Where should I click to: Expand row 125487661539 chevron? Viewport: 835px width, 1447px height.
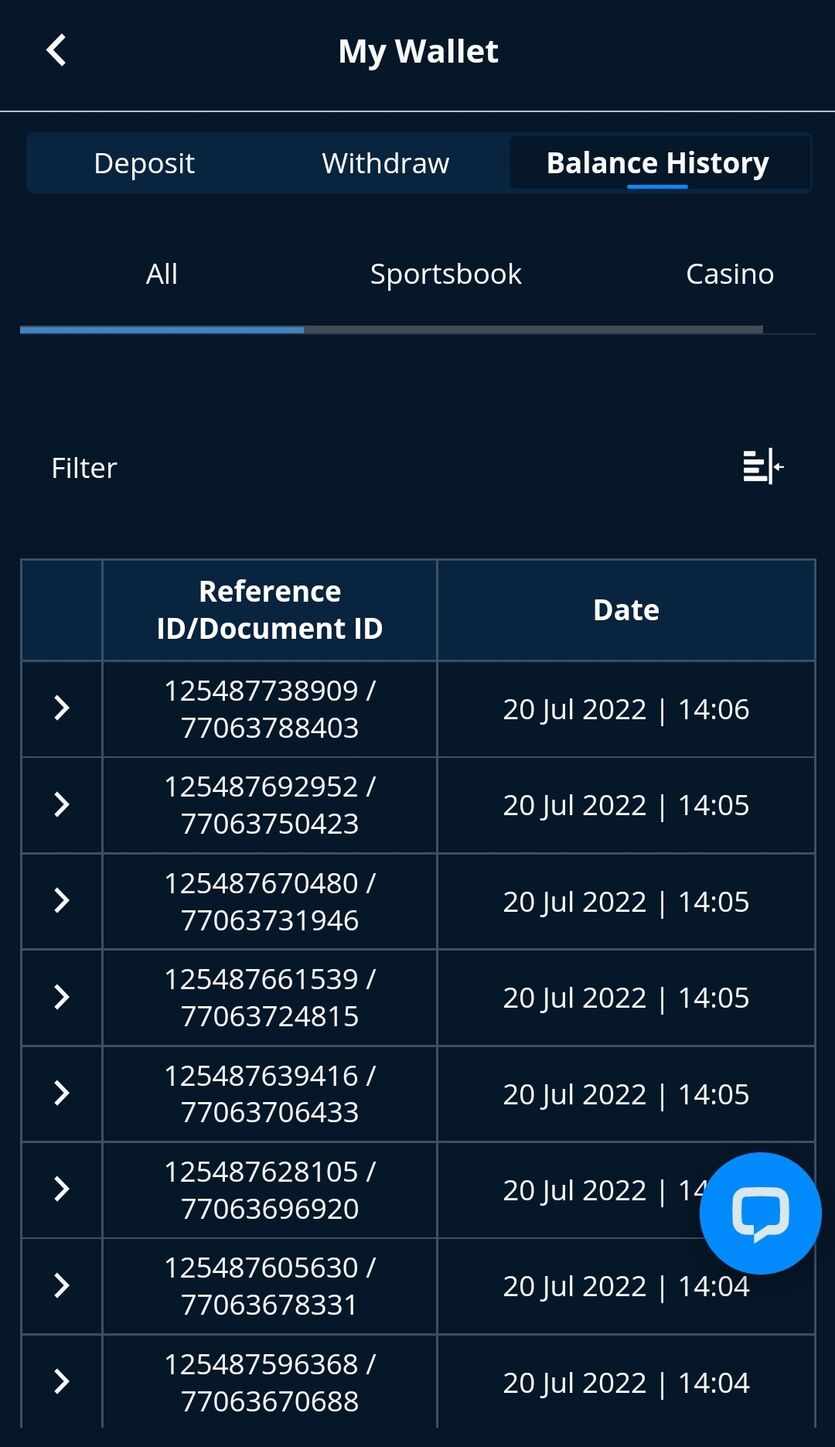coord(62,996)
